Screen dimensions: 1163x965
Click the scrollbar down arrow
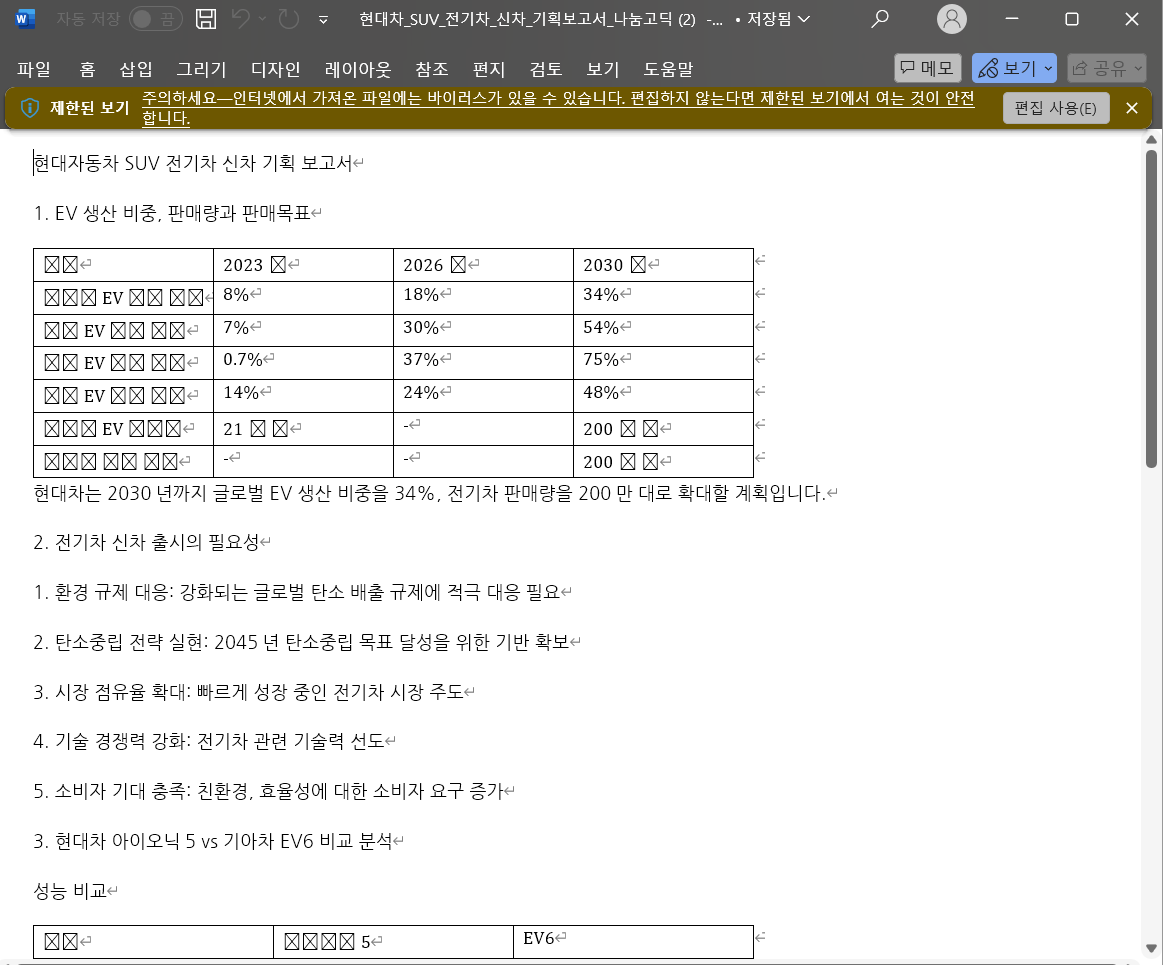[x=1151, y=948]
